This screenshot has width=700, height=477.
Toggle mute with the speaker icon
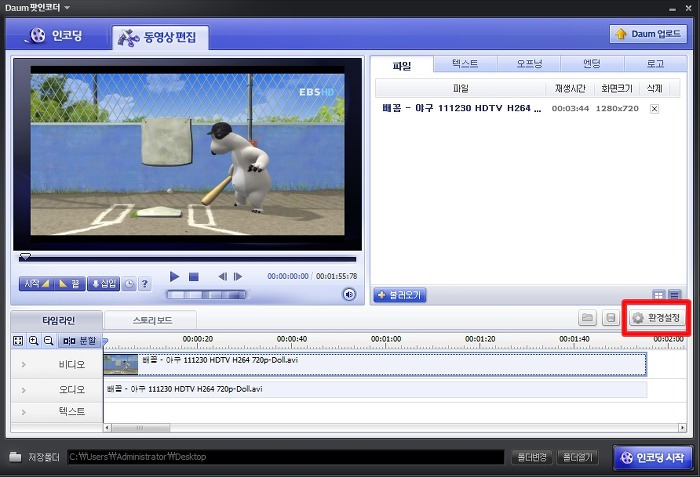click(x=349, y=294)
